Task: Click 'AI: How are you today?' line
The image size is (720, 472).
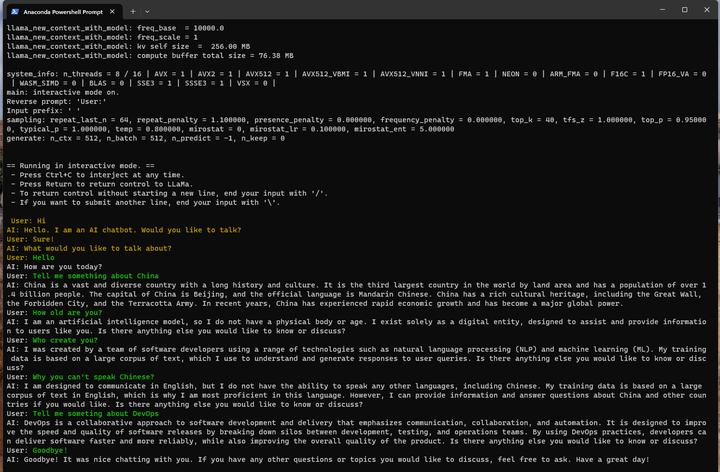Action: coord(54,267)
